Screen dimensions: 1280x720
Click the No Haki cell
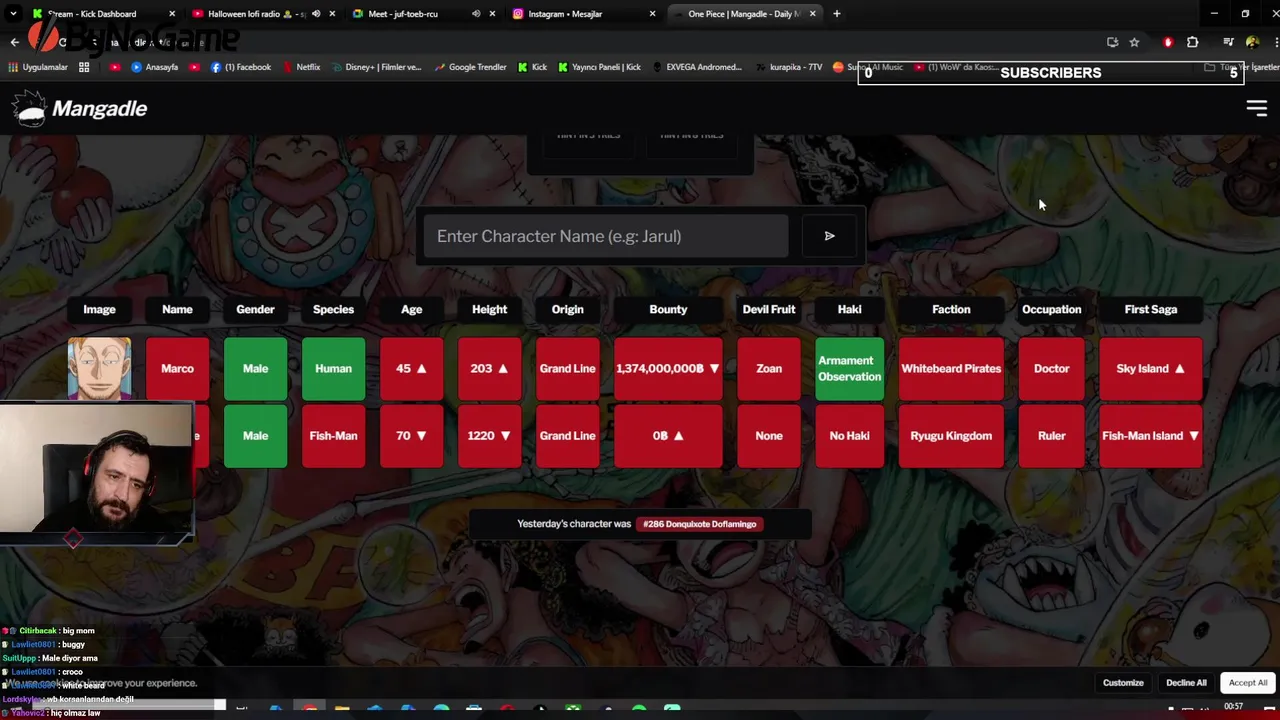coord(849,436)
